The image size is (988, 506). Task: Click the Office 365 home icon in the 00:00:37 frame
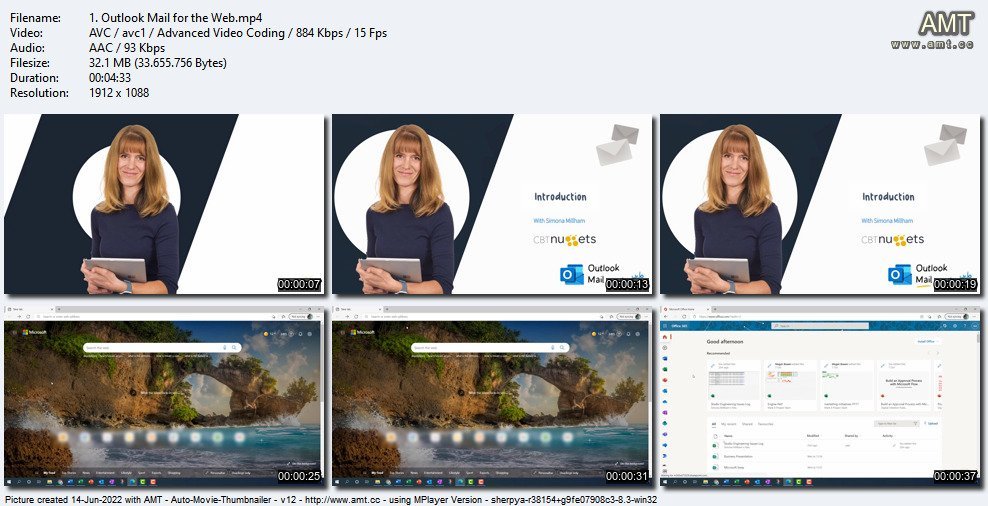665,337
